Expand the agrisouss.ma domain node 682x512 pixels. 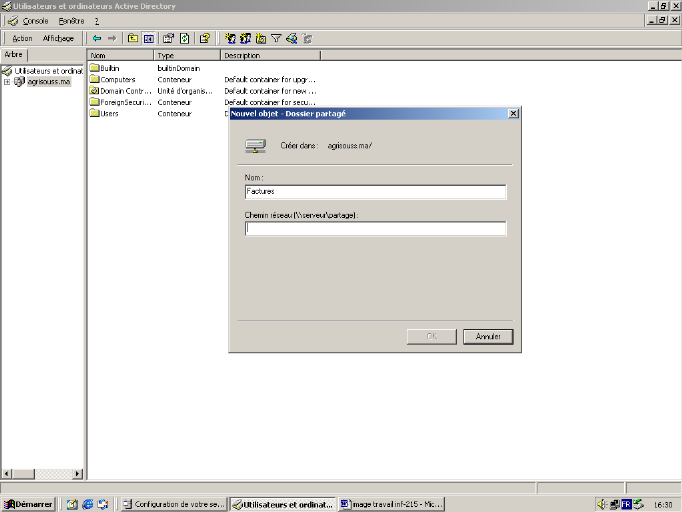[7, 82]
